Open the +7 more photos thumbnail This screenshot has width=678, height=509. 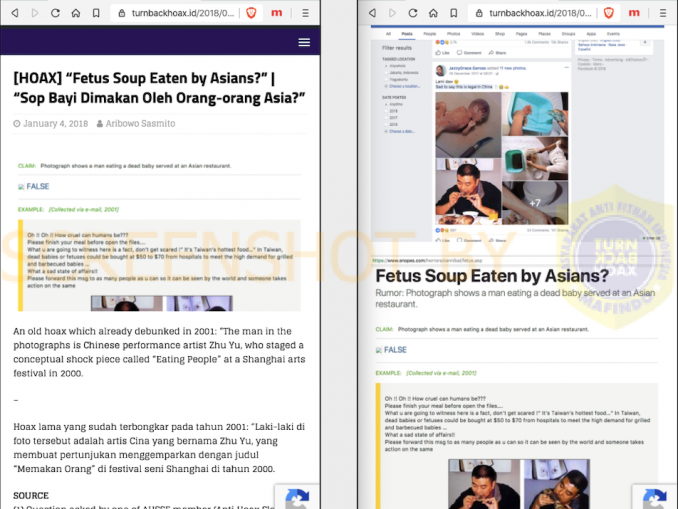tap(535, 202)
